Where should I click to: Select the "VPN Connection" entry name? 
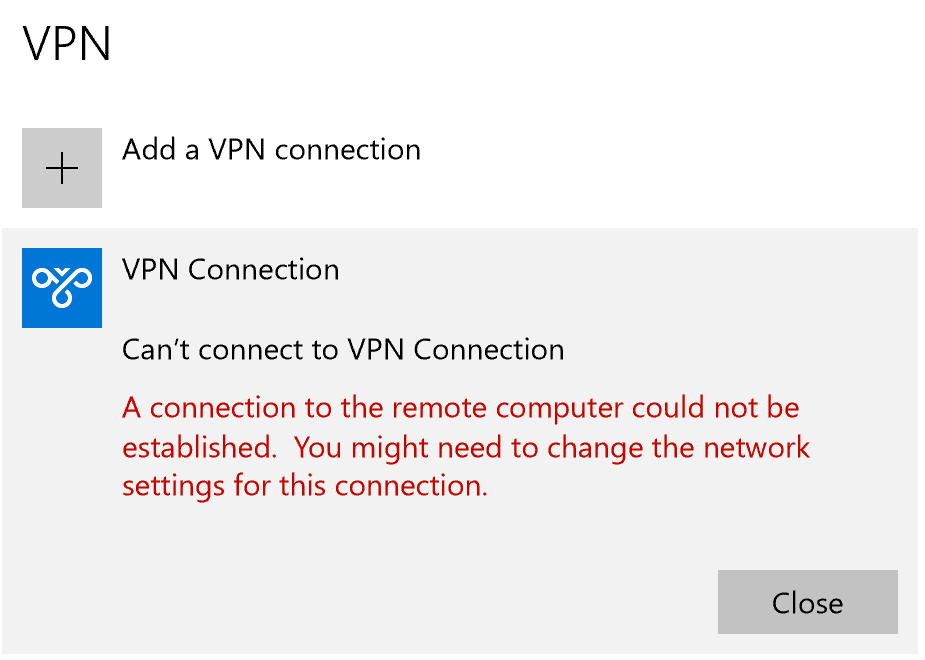tap(230, 270)
